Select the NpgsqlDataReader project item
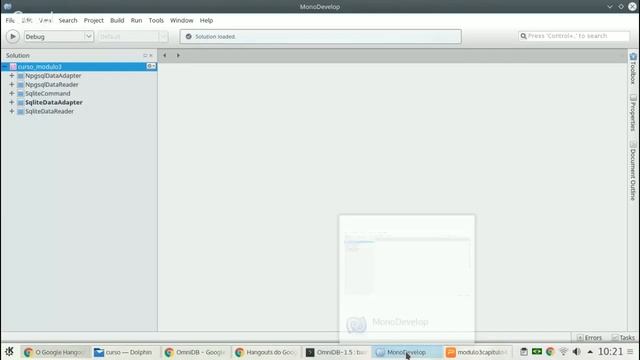This screenshot has height=360, width=640. pos(52,84)
